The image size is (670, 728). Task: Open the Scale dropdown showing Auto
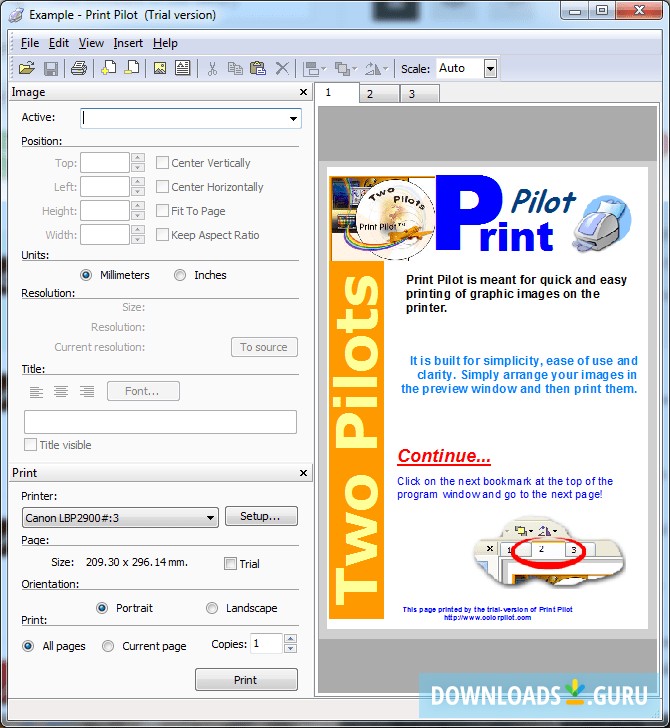pyautogui.click(x=490, y=69)
